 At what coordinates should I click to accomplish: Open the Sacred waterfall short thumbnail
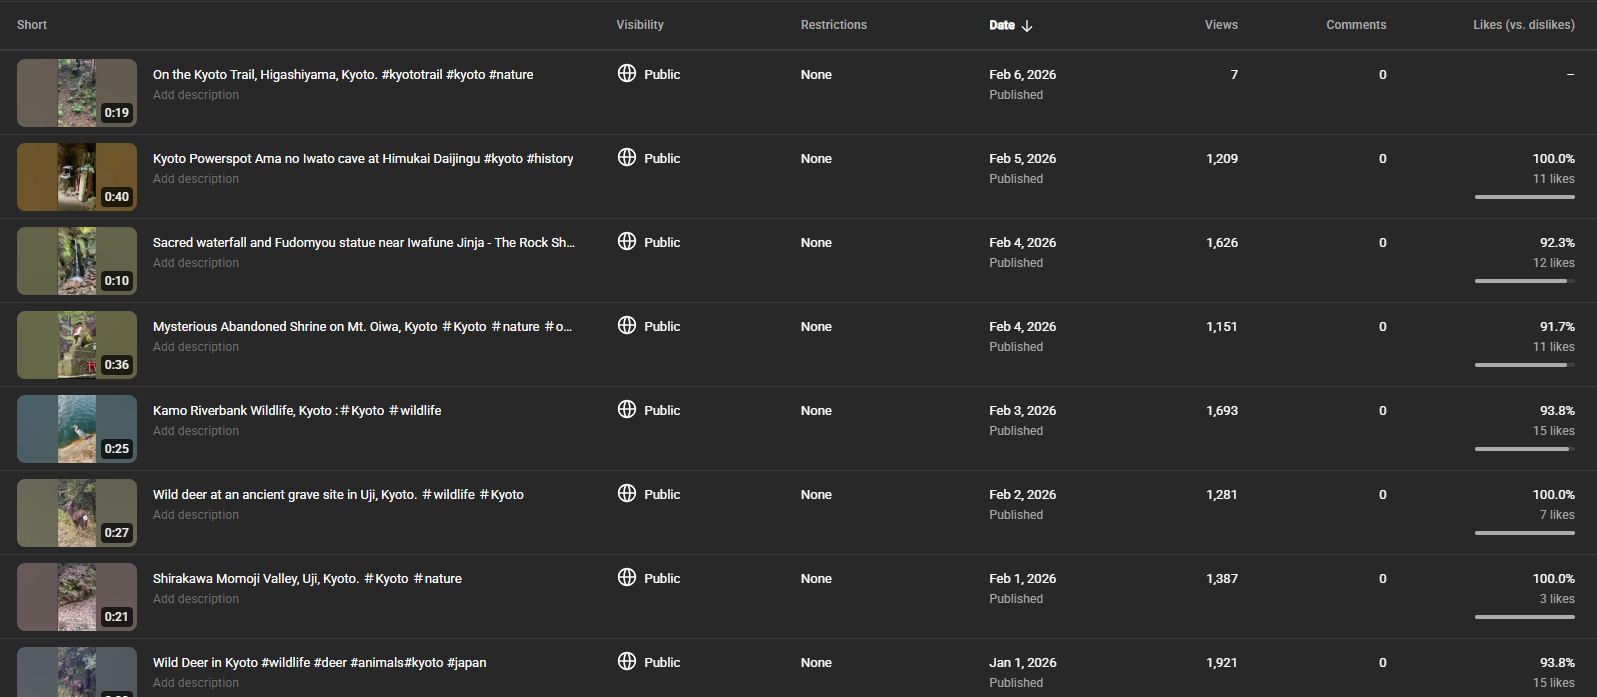pyautogui.click(x=77, y=260)
